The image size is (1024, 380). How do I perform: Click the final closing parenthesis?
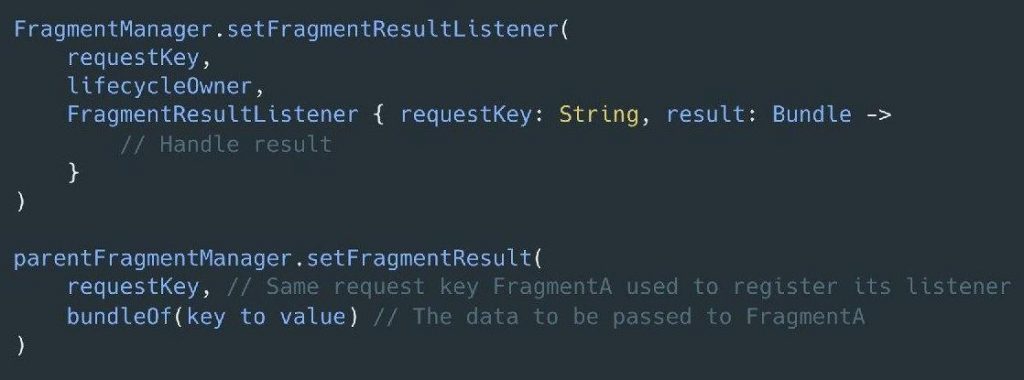coord(20,345)
